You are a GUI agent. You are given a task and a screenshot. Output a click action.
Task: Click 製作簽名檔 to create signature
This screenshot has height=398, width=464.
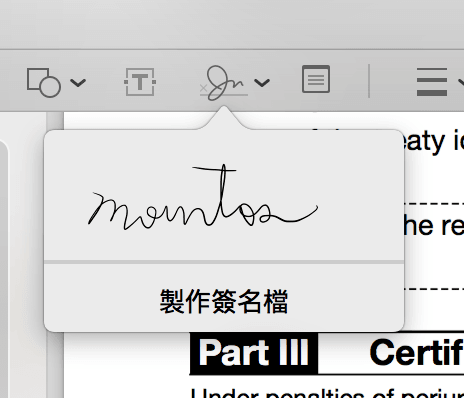[224, 301]
